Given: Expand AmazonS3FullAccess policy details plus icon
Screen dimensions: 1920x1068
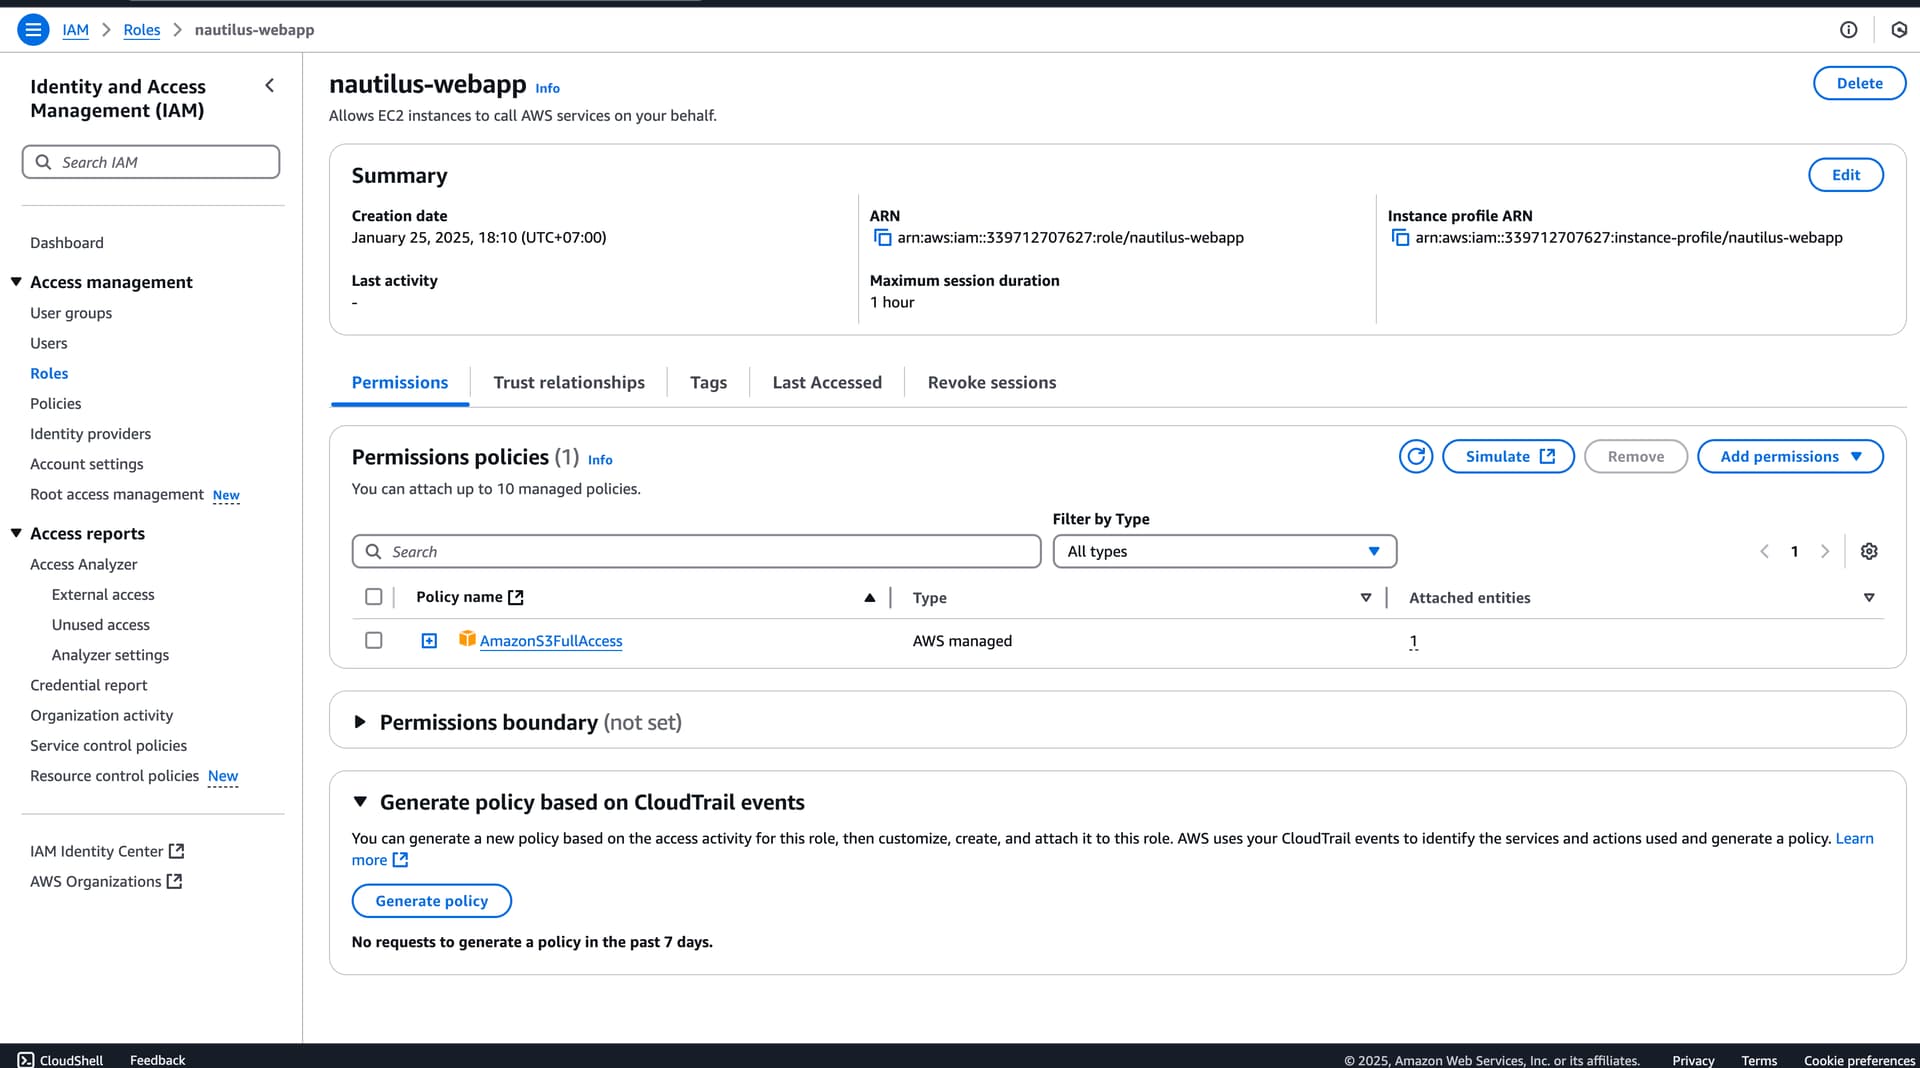Looking at the screenshot, I should click(429, 641).
